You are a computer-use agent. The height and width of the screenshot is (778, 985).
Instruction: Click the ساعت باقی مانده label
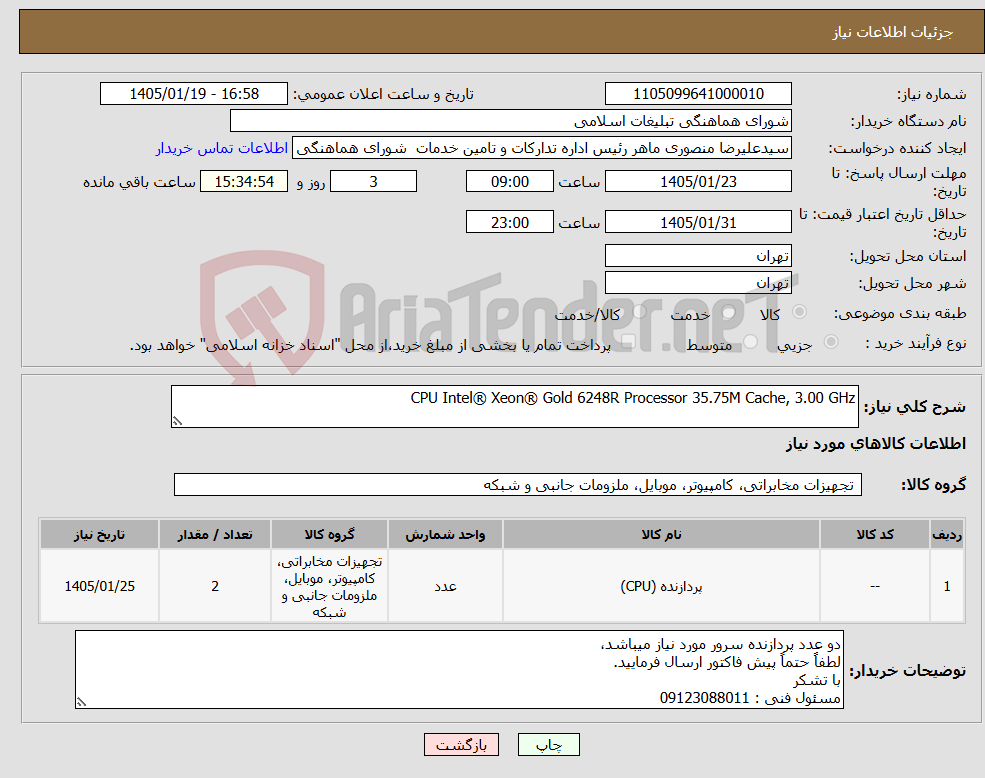click(139, 182)
